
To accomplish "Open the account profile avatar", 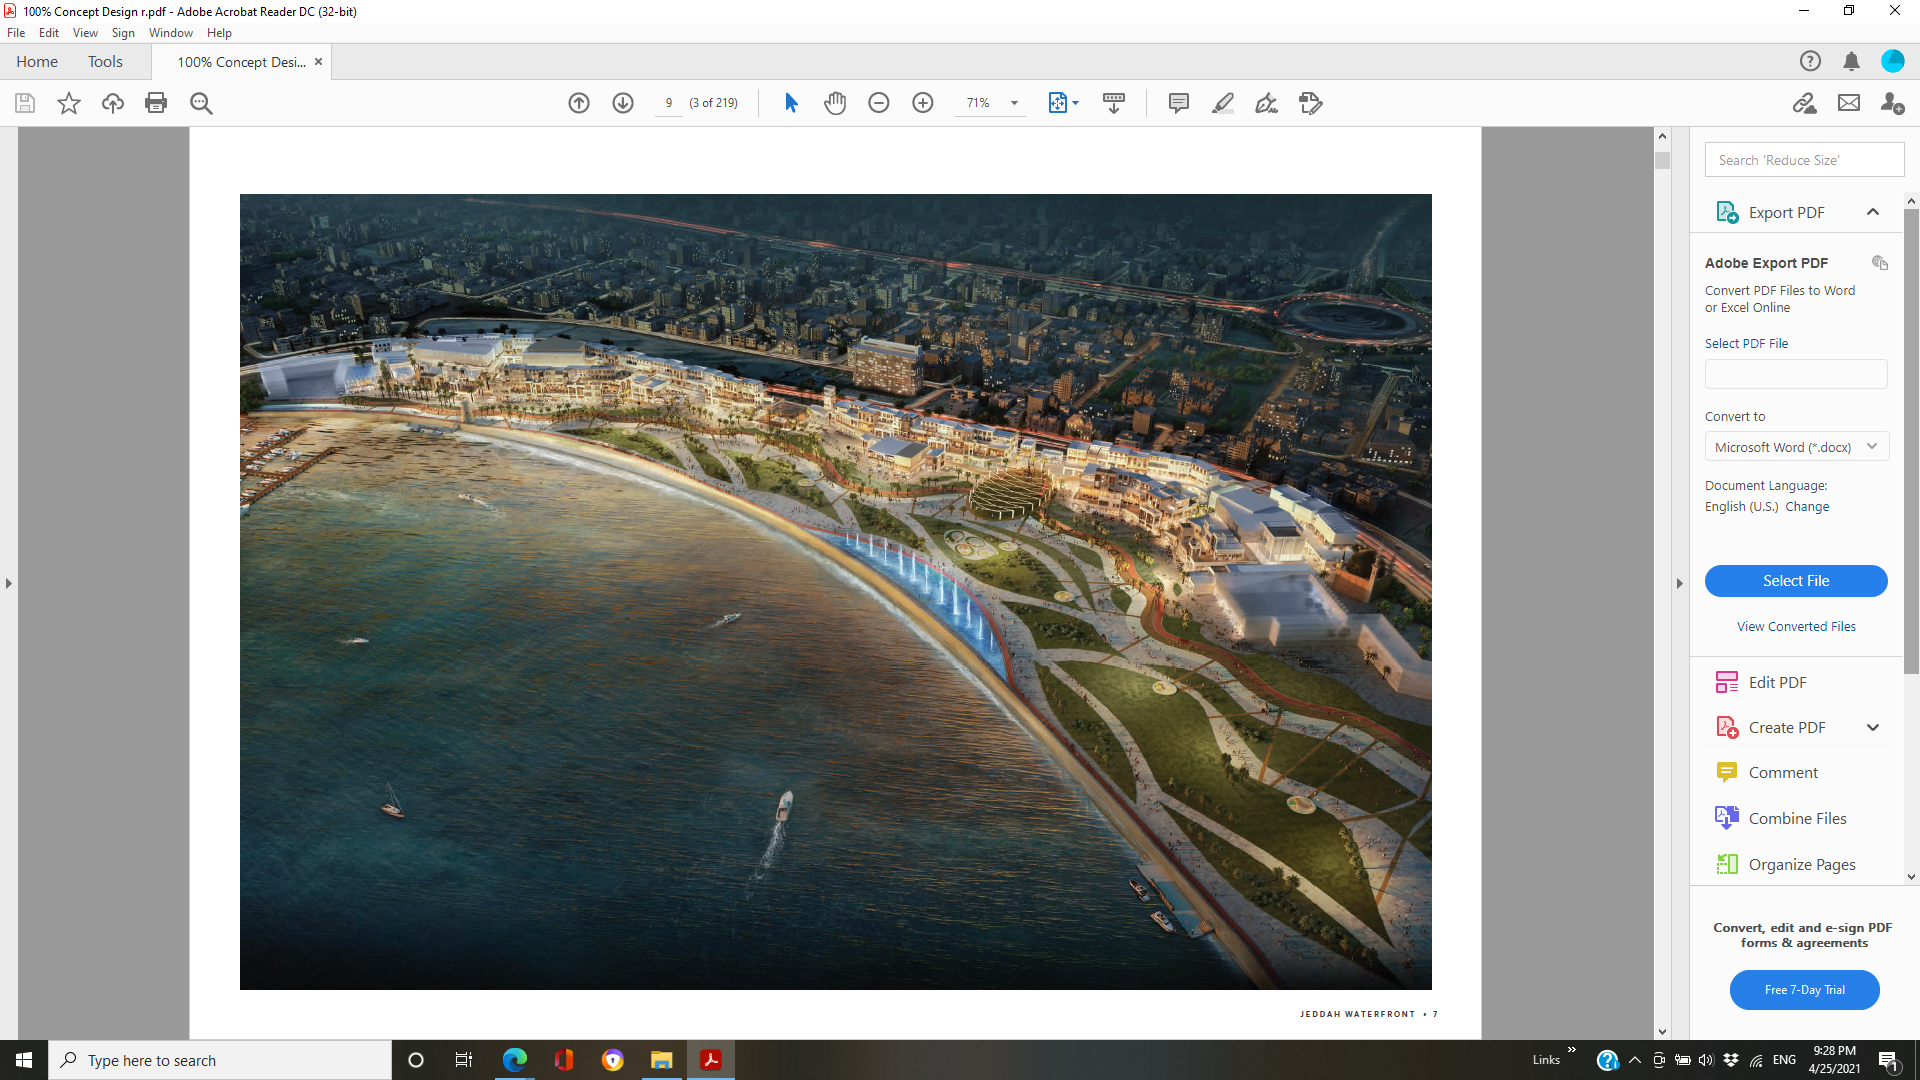I will (1893, 61).
